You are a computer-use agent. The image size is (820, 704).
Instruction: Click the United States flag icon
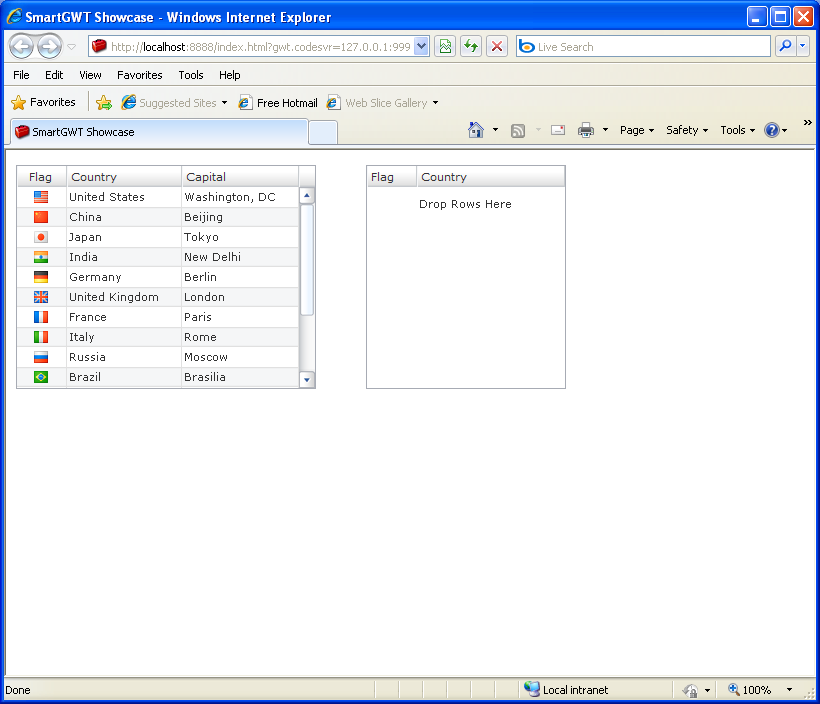[x=41, y=197]
